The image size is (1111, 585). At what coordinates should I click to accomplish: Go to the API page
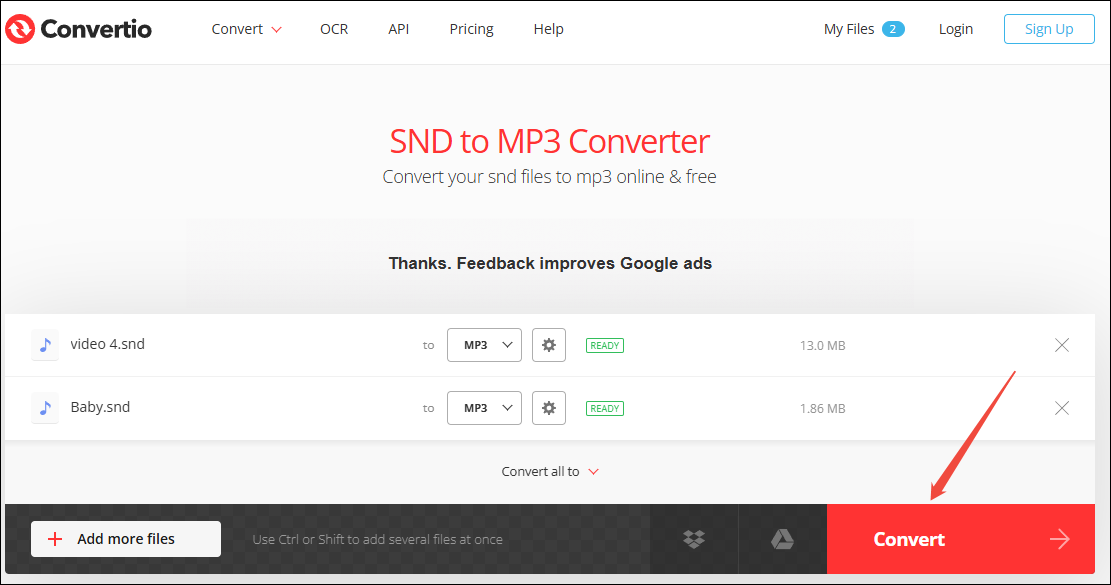pyautogui.click(x=398, y=29)
